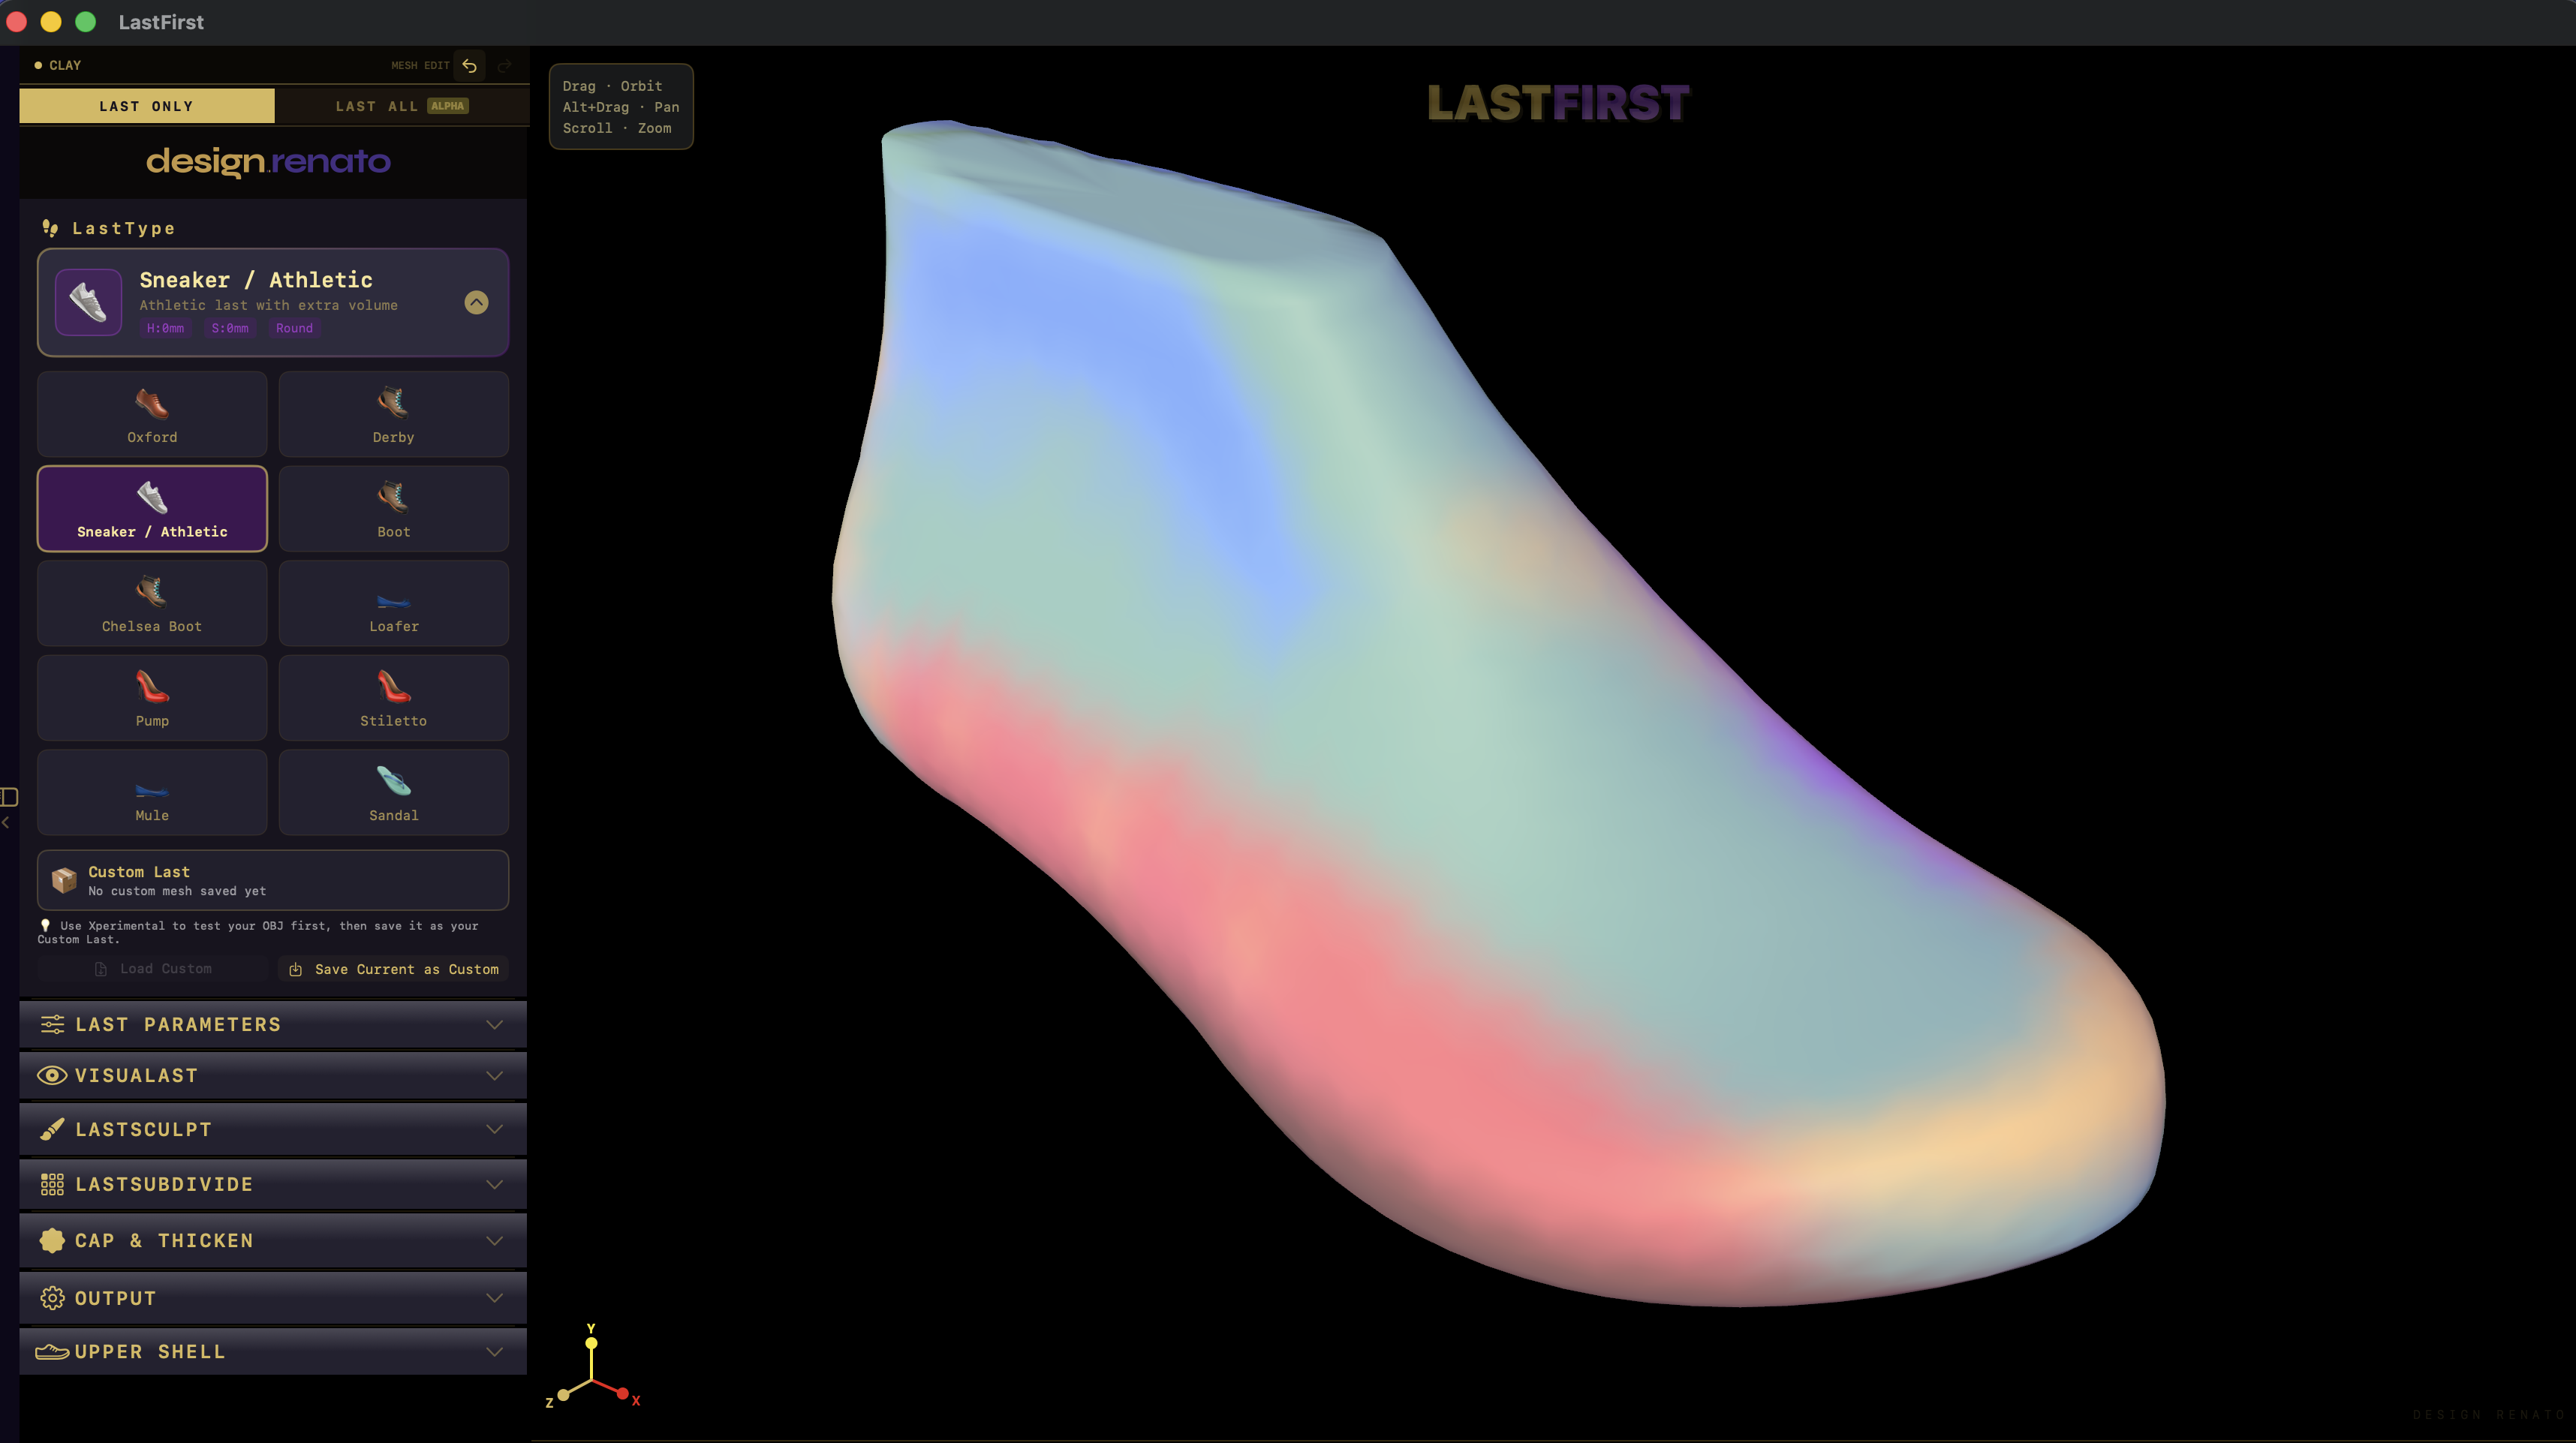The image size is (2576, 1443).
Task: Collapse the Sneaker / Athletic details card
Action: coord(477,303)
